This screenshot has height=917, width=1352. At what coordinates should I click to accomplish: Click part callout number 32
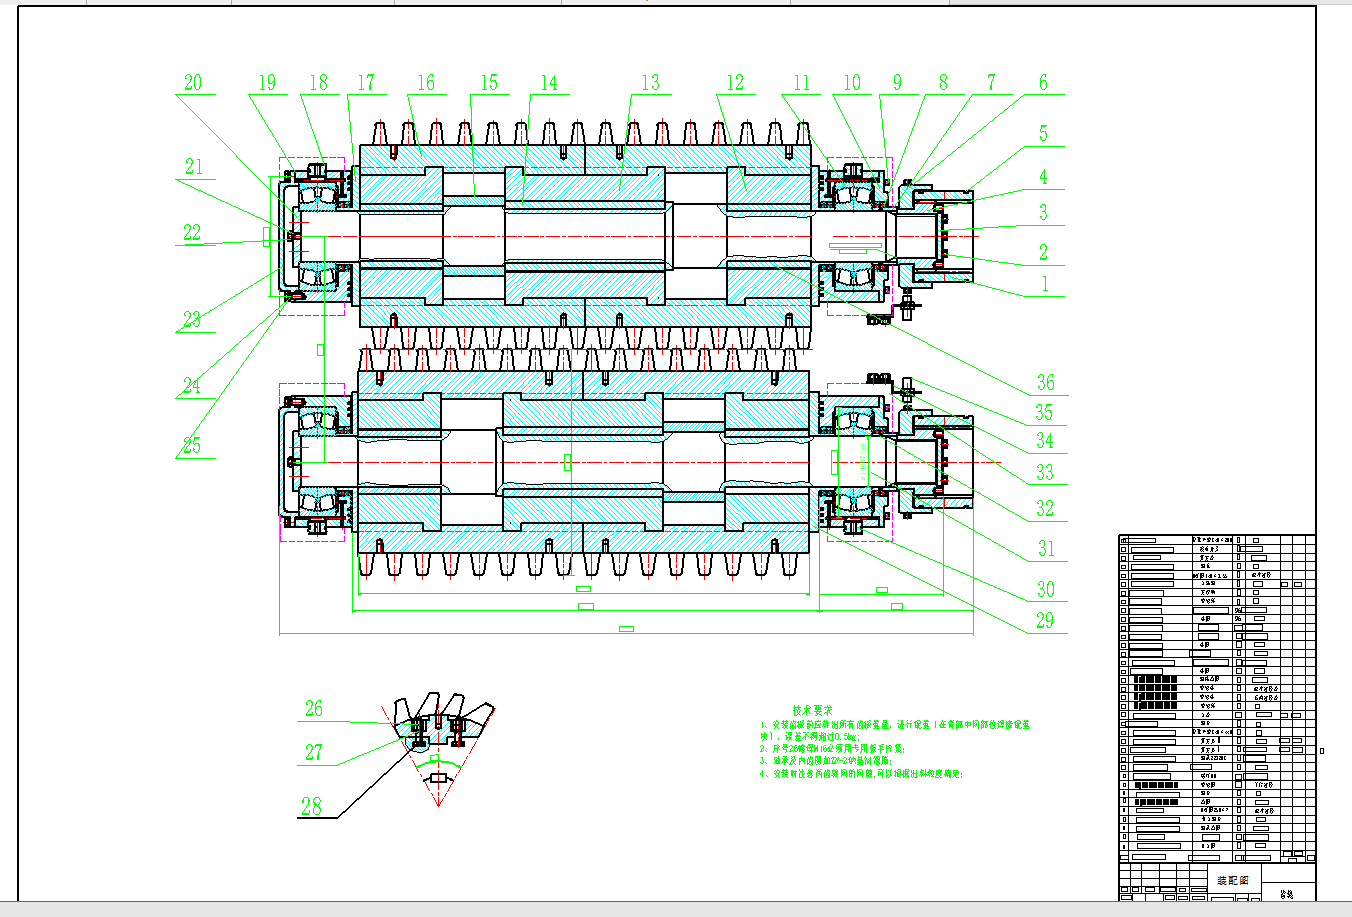pyautogui.click(x=1045, y=508)
